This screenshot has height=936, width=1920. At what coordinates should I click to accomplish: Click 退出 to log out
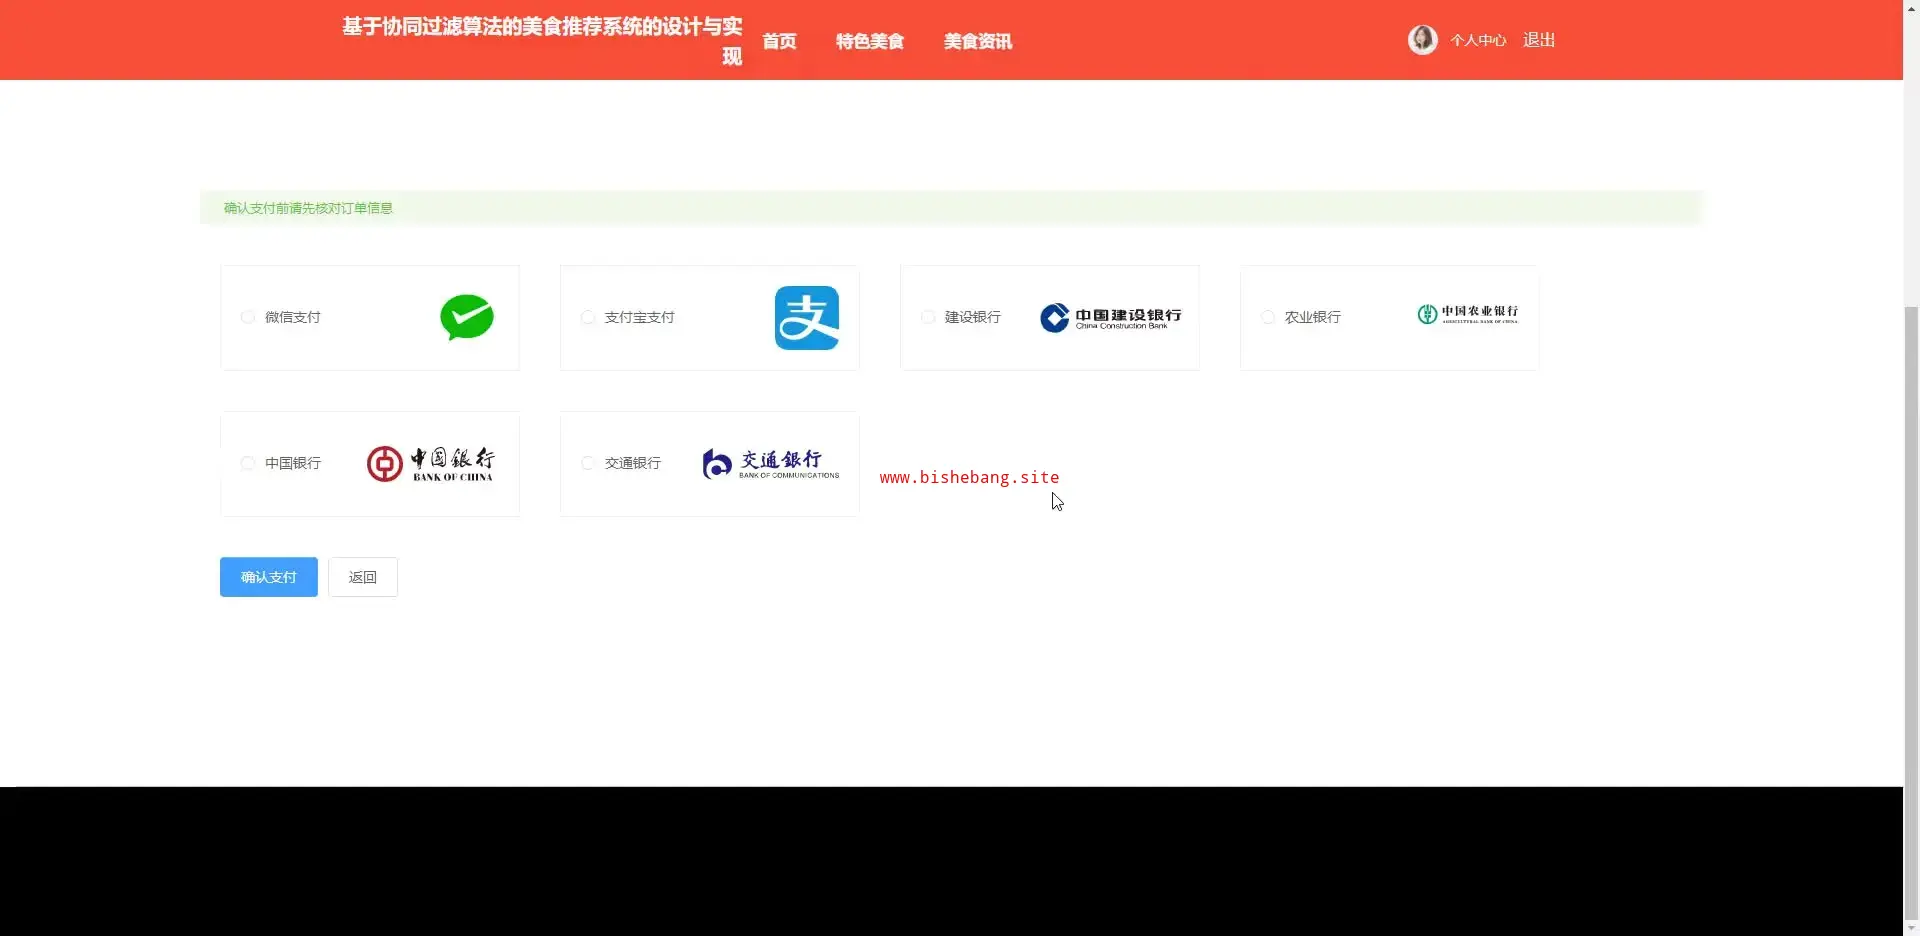click(x=1539, y=40)
